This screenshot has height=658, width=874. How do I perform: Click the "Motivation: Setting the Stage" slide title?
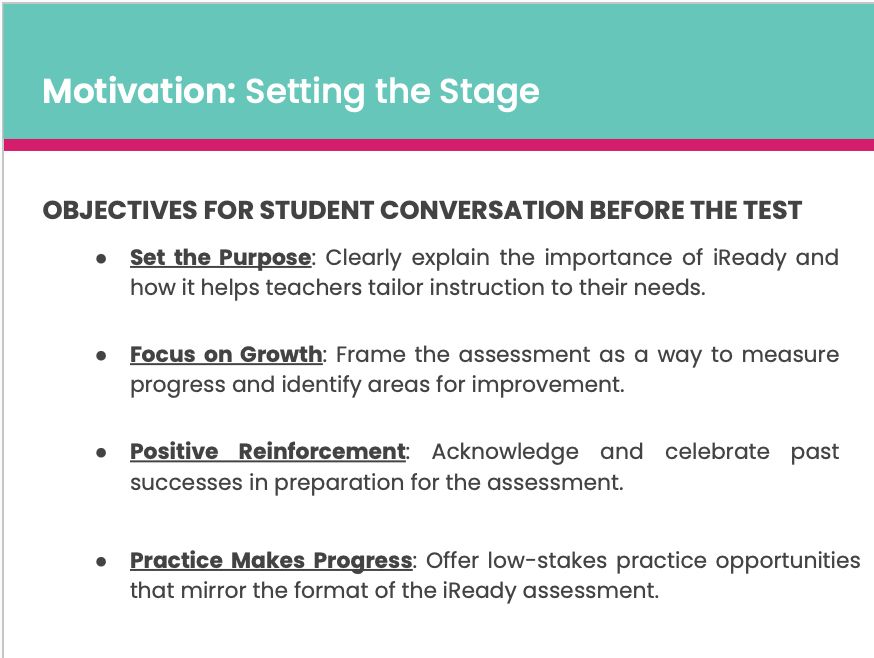pyautogui.click(x=291, y=91)
